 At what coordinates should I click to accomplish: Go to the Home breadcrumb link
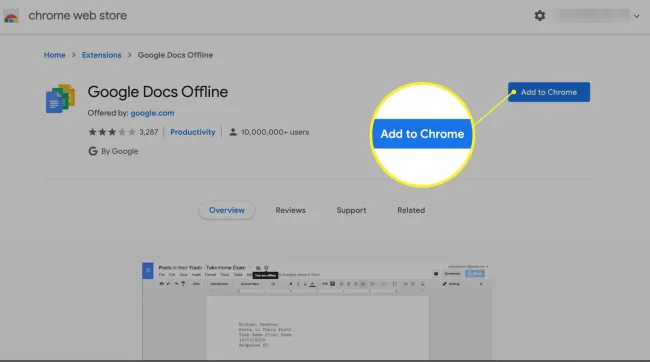tap(55, 55)
